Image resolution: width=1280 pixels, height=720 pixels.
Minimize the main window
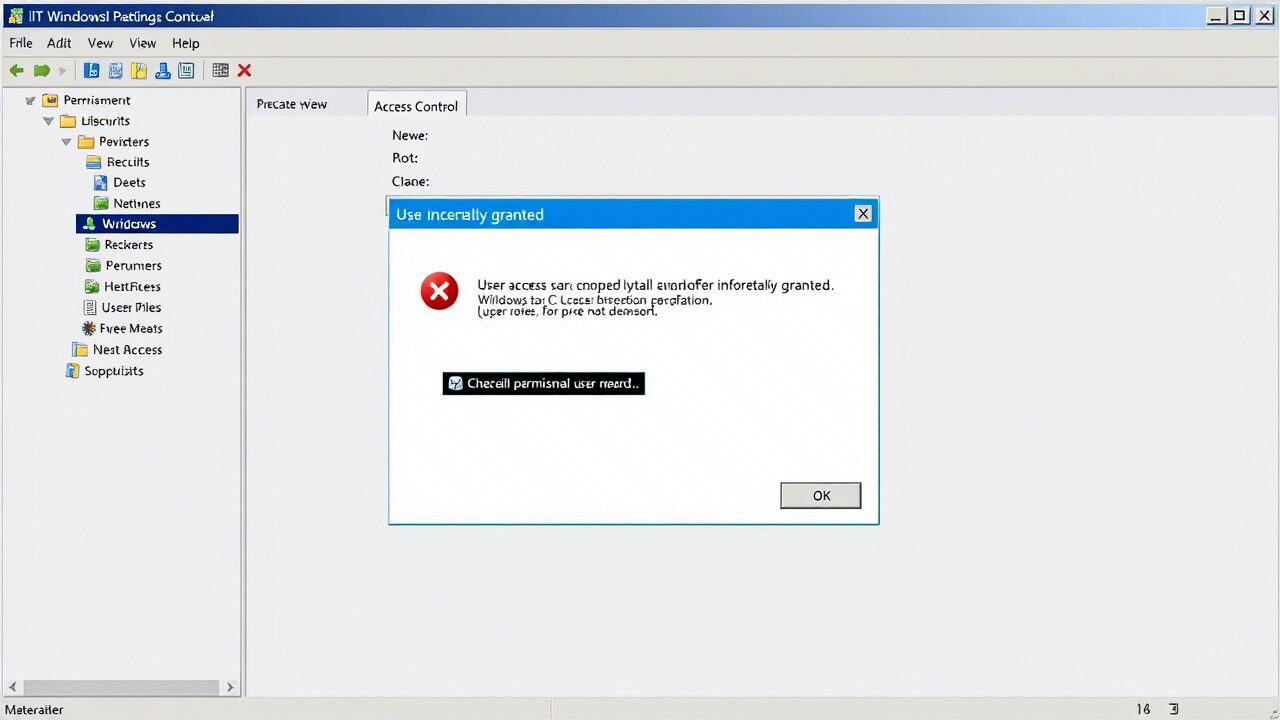pos(1217,15)
